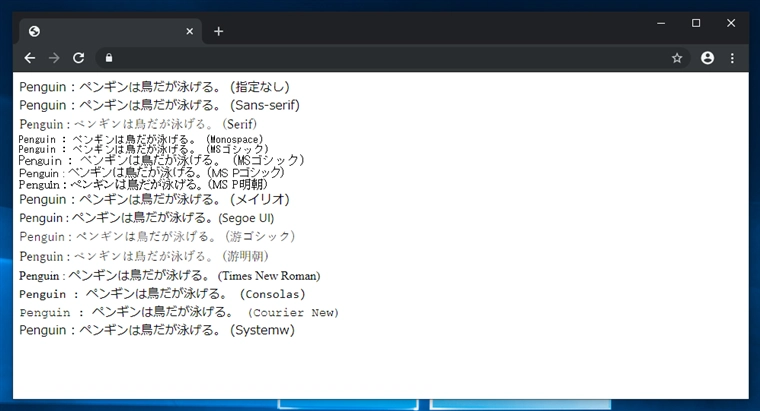Click the line labeled (Courier New)
760x411 pixels.
pyautogui.click(x=179, y=313)
